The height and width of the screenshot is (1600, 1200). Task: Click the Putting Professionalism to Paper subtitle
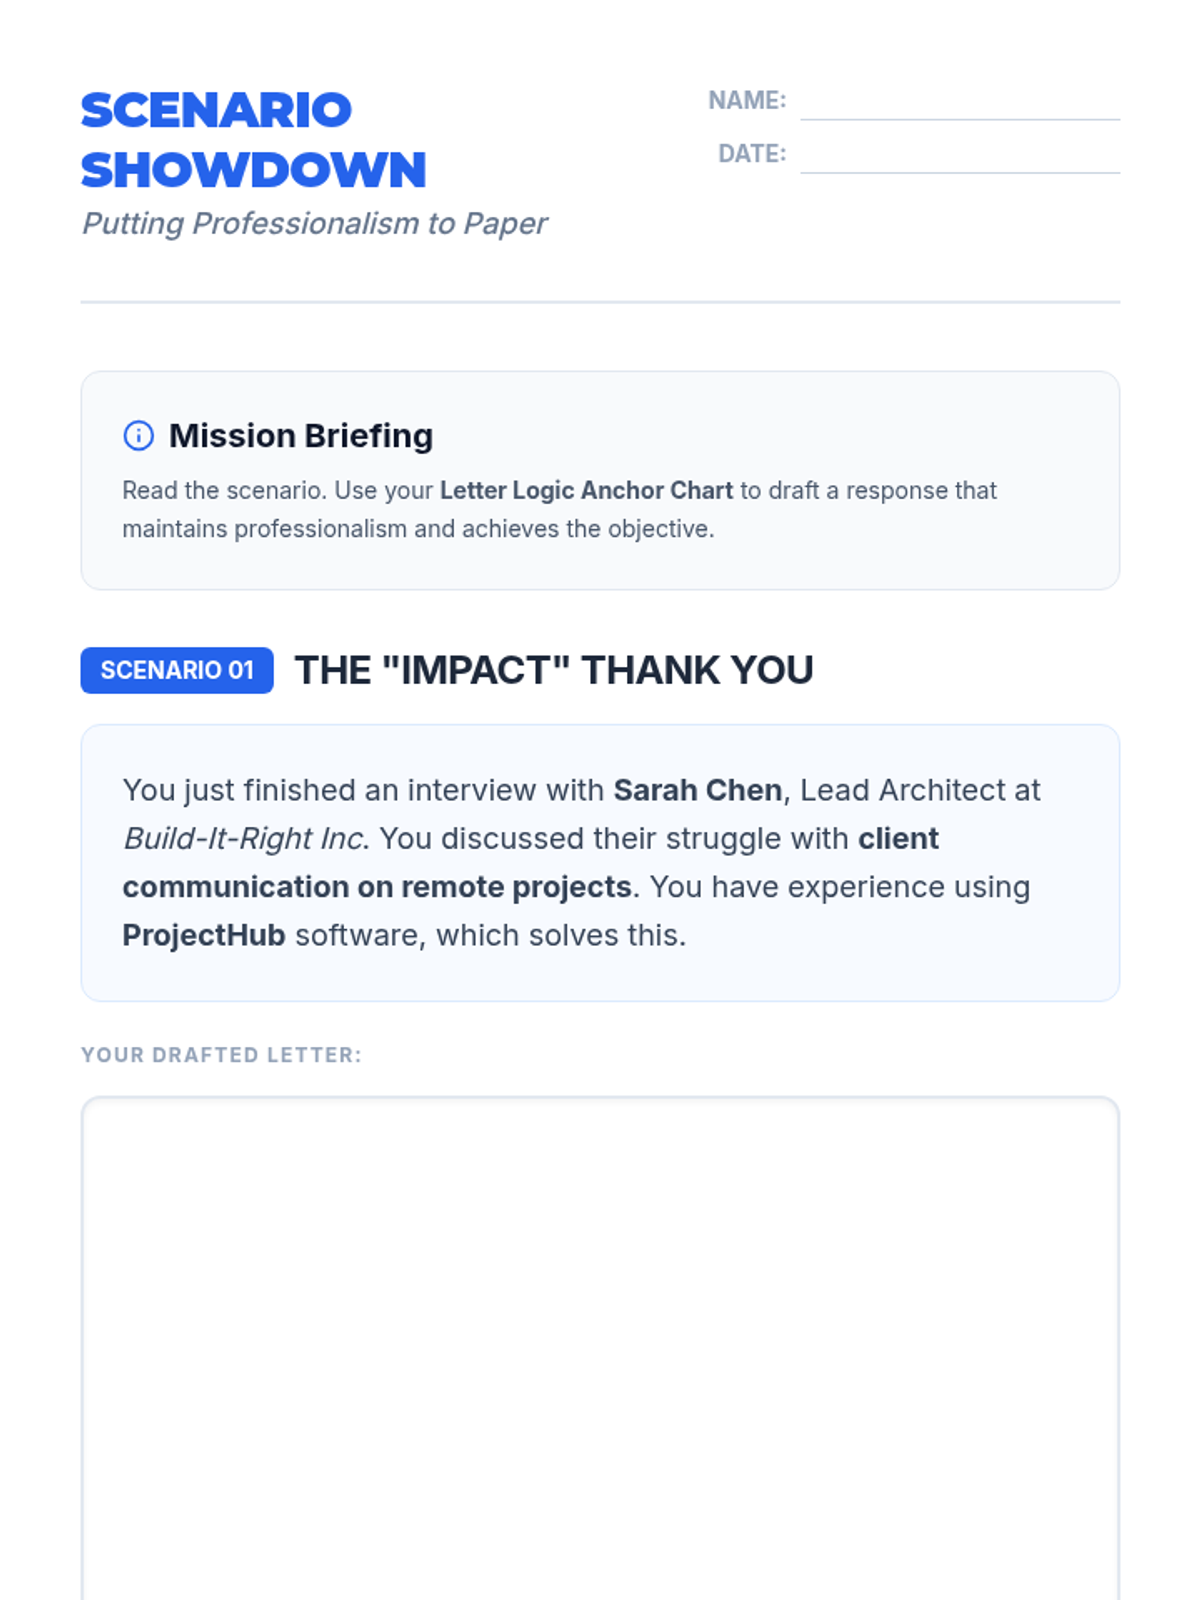click(x=314, y=223)
